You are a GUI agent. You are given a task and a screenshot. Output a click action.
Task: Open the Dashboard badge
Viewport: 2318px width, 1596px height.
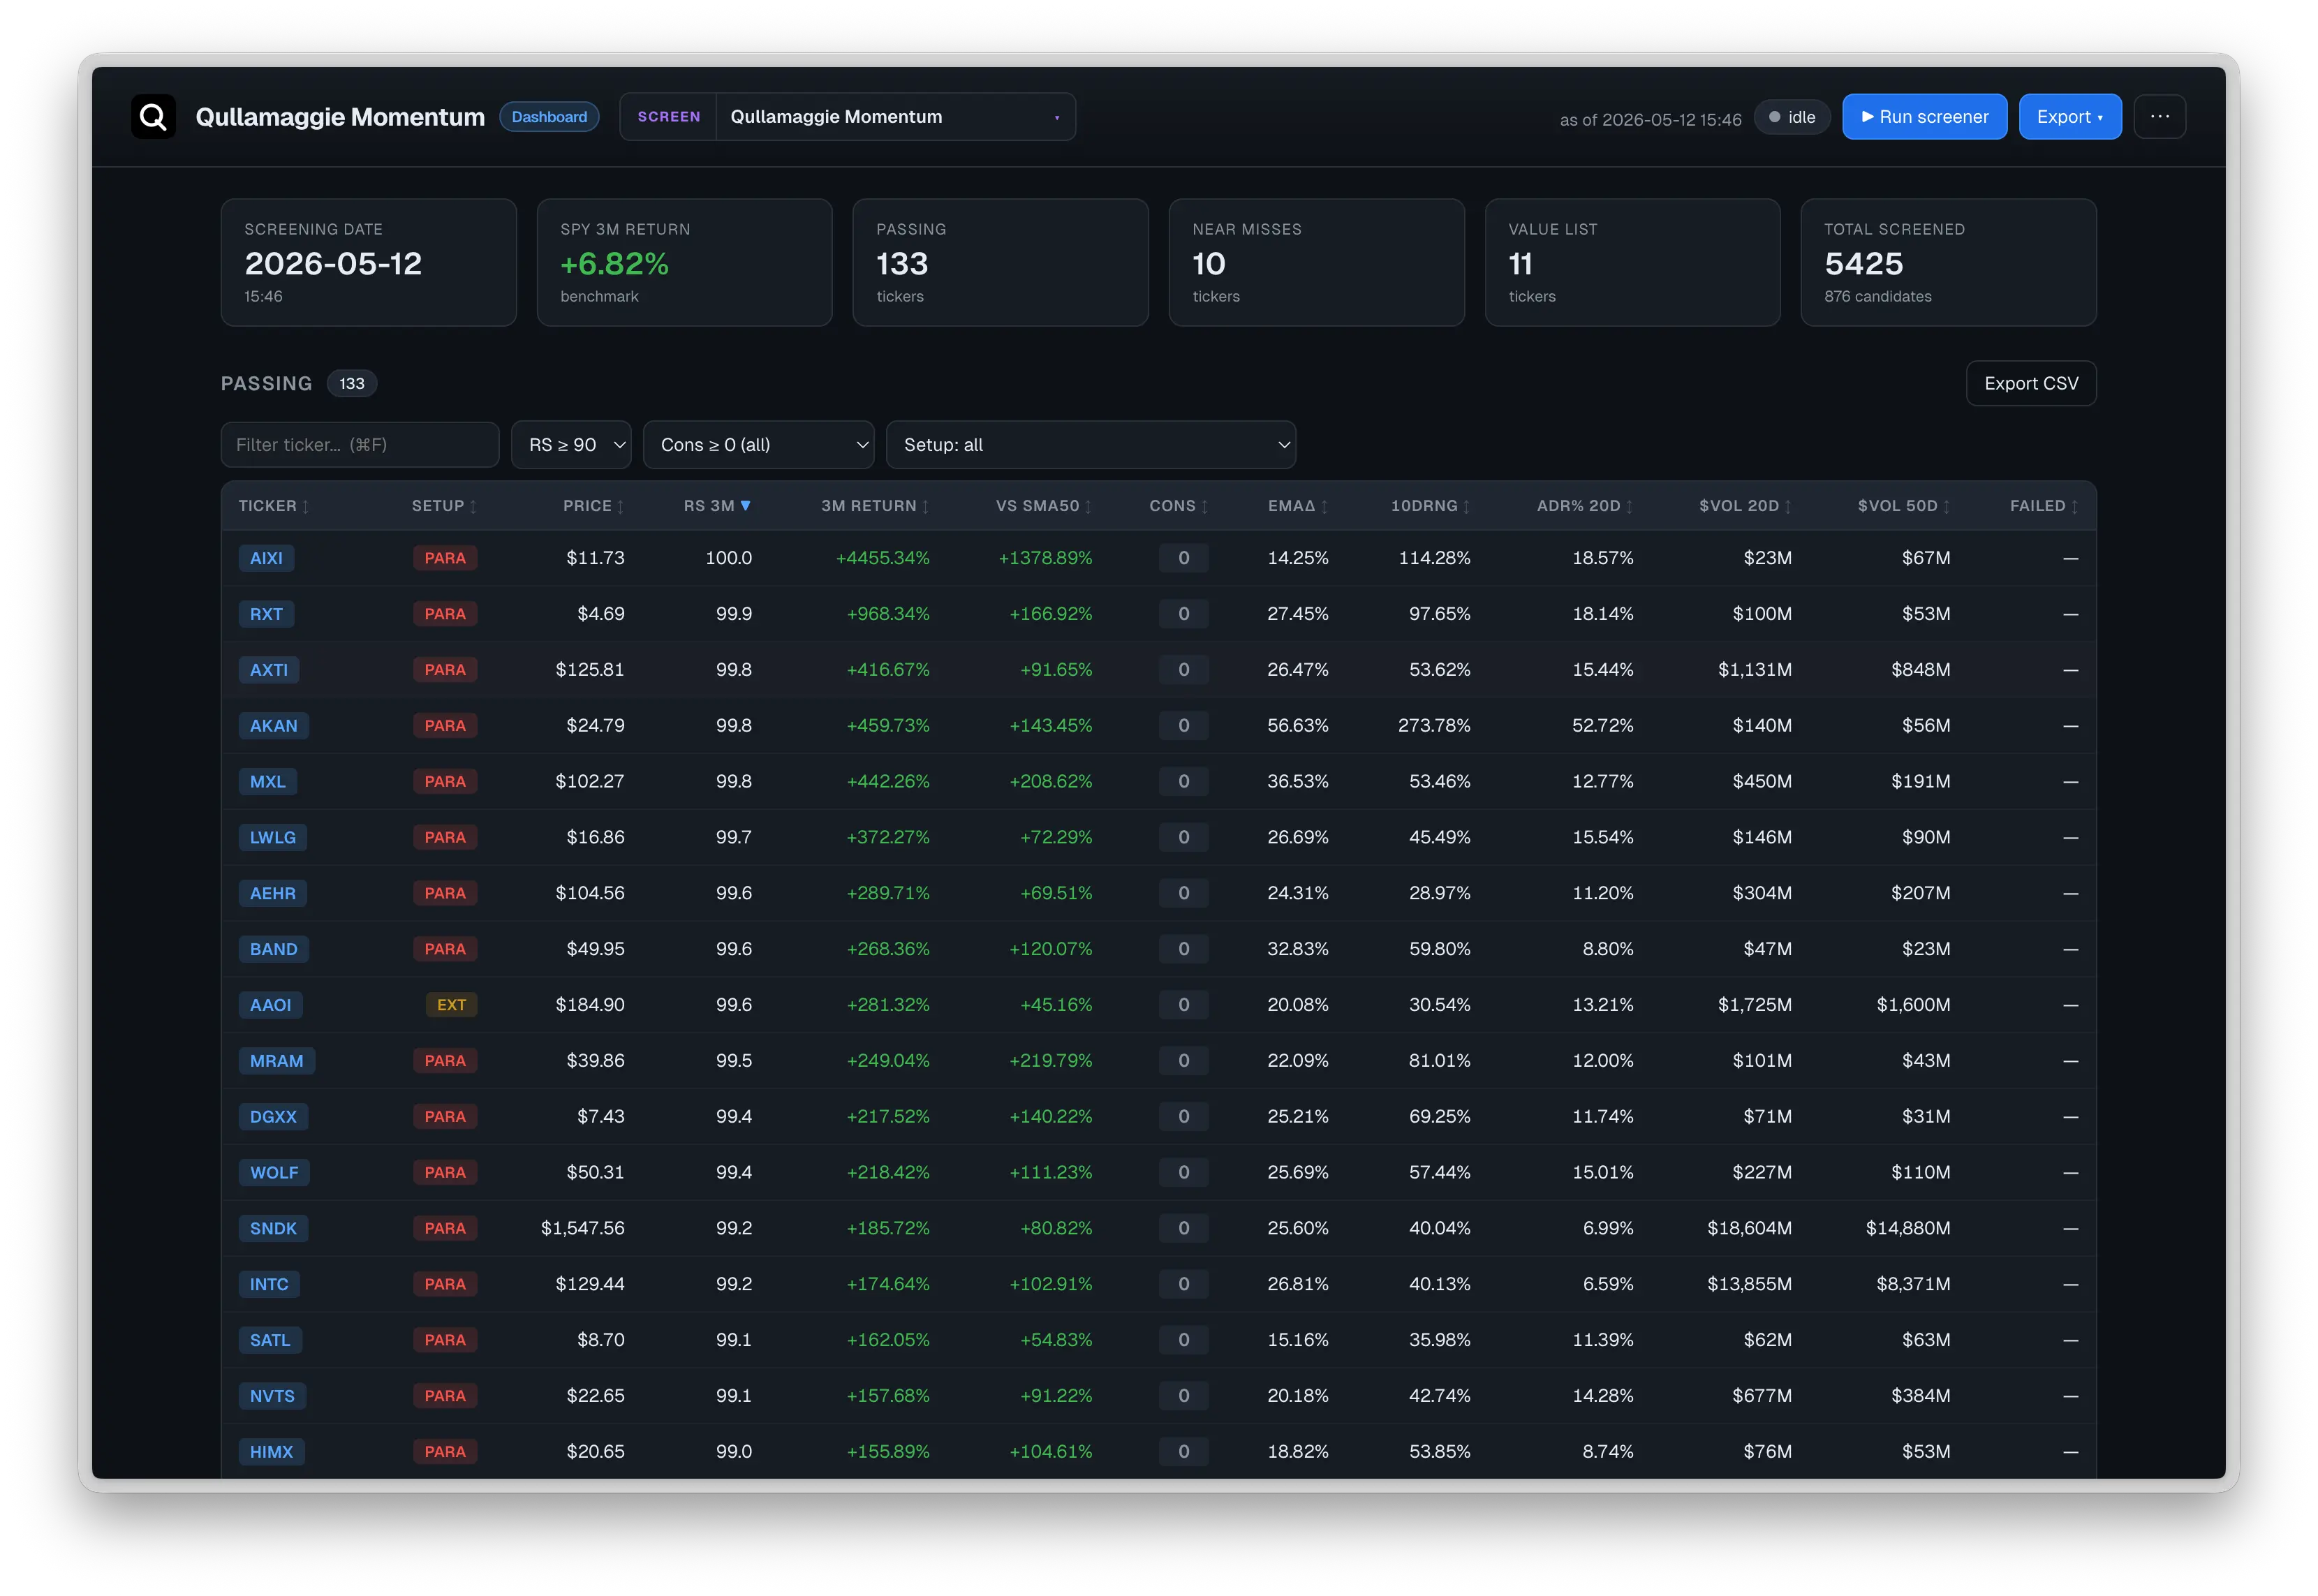tap(549, 117)
